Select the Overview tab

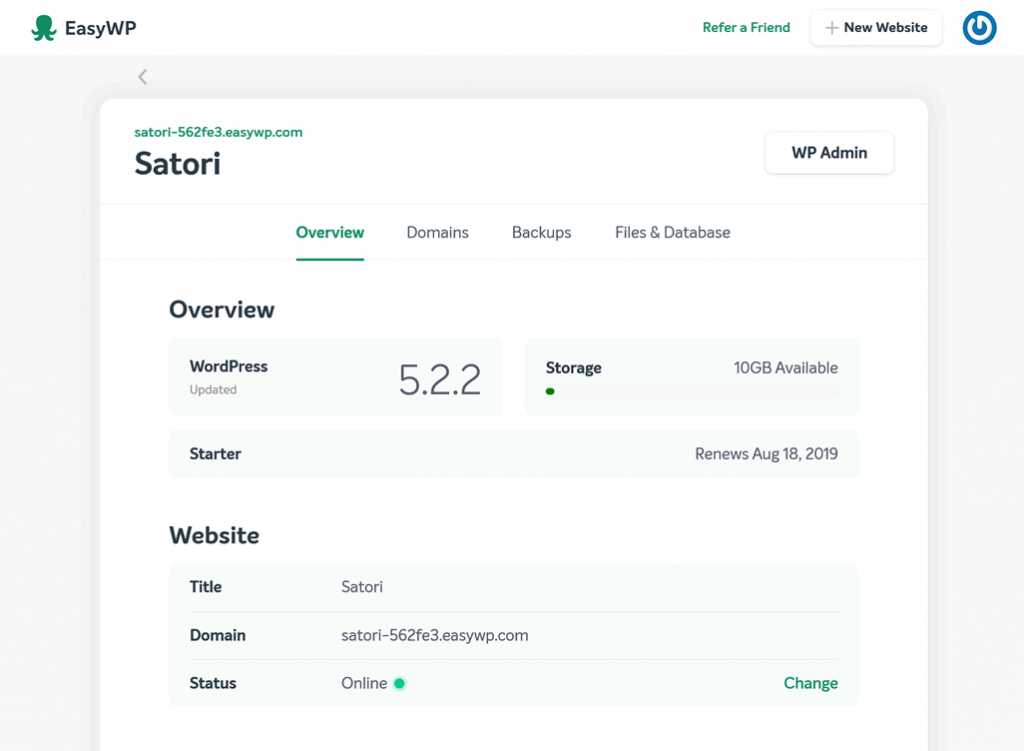pos(330,232)
